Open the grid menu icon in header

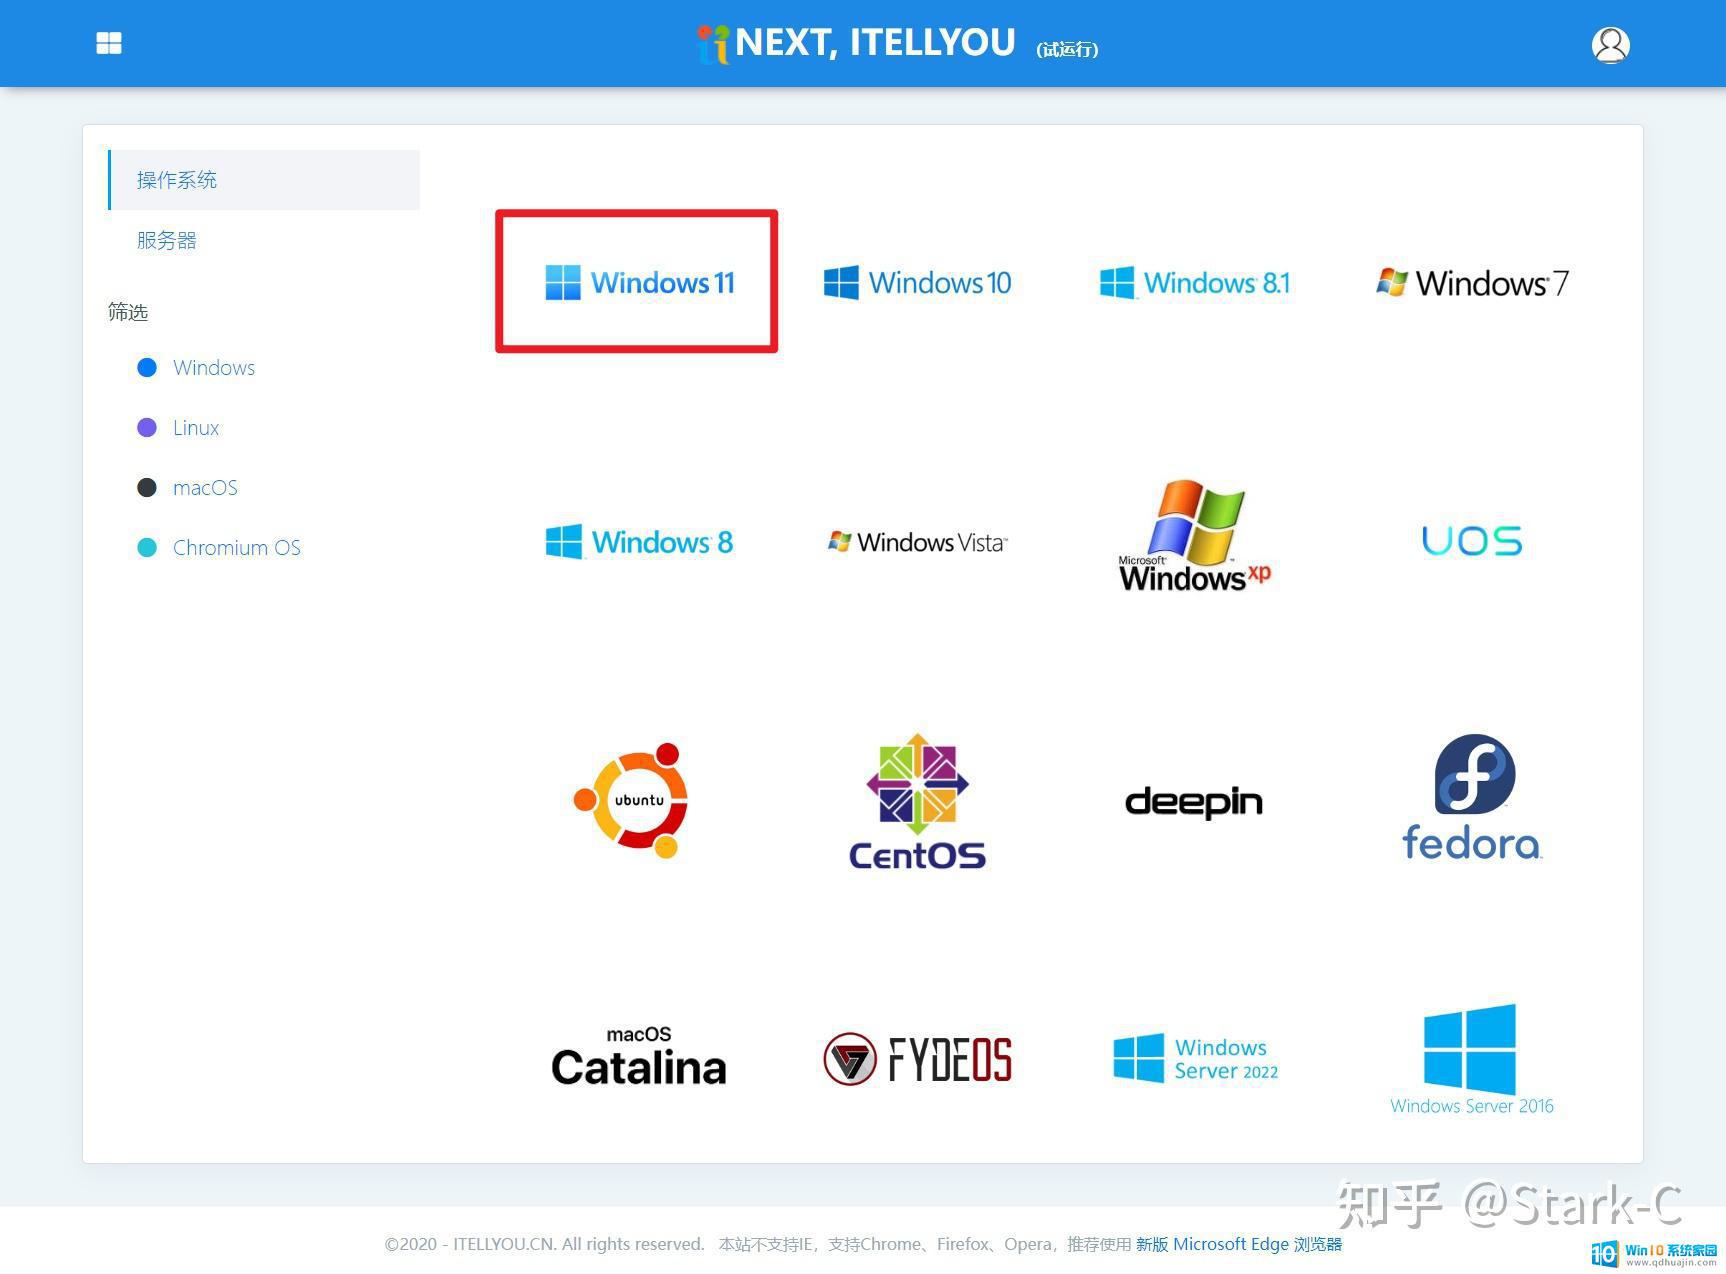109,43
